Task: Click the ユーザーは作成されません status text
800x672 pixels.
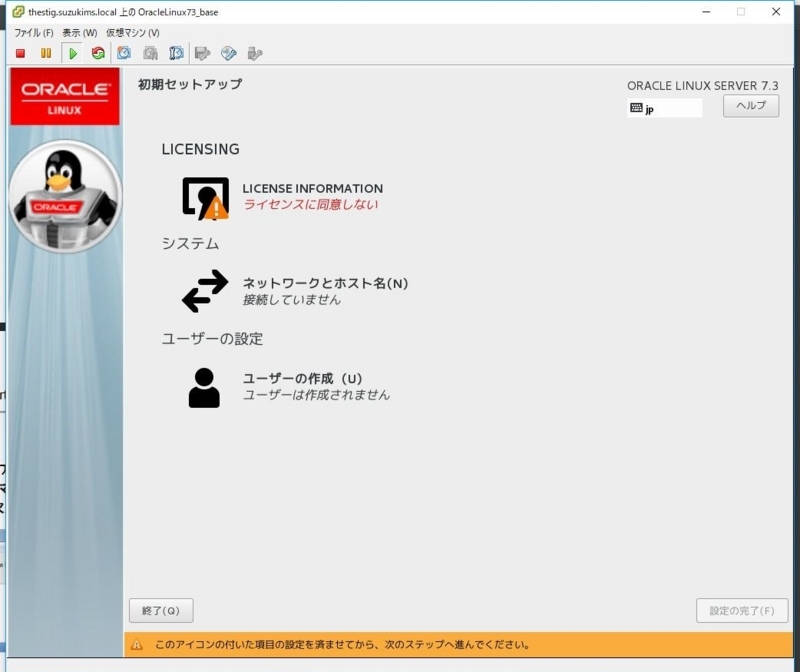Action: point(316,395)
